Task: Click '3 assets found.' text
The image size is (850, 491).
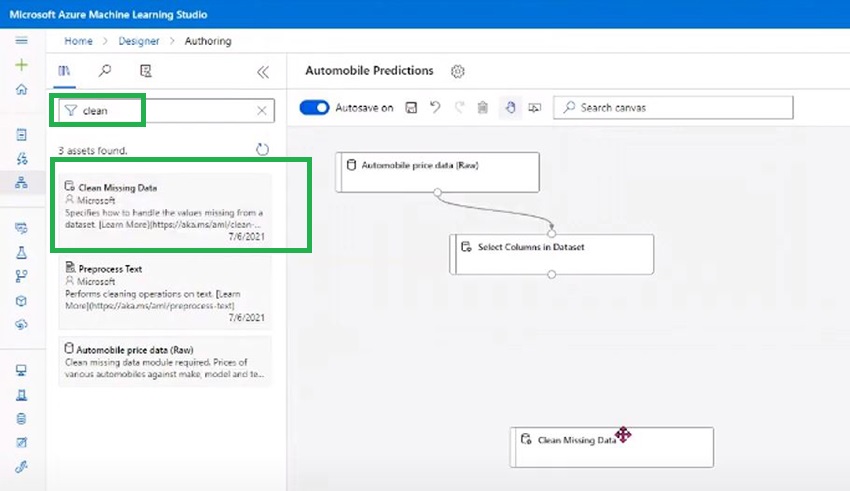Action: (93, 151)
